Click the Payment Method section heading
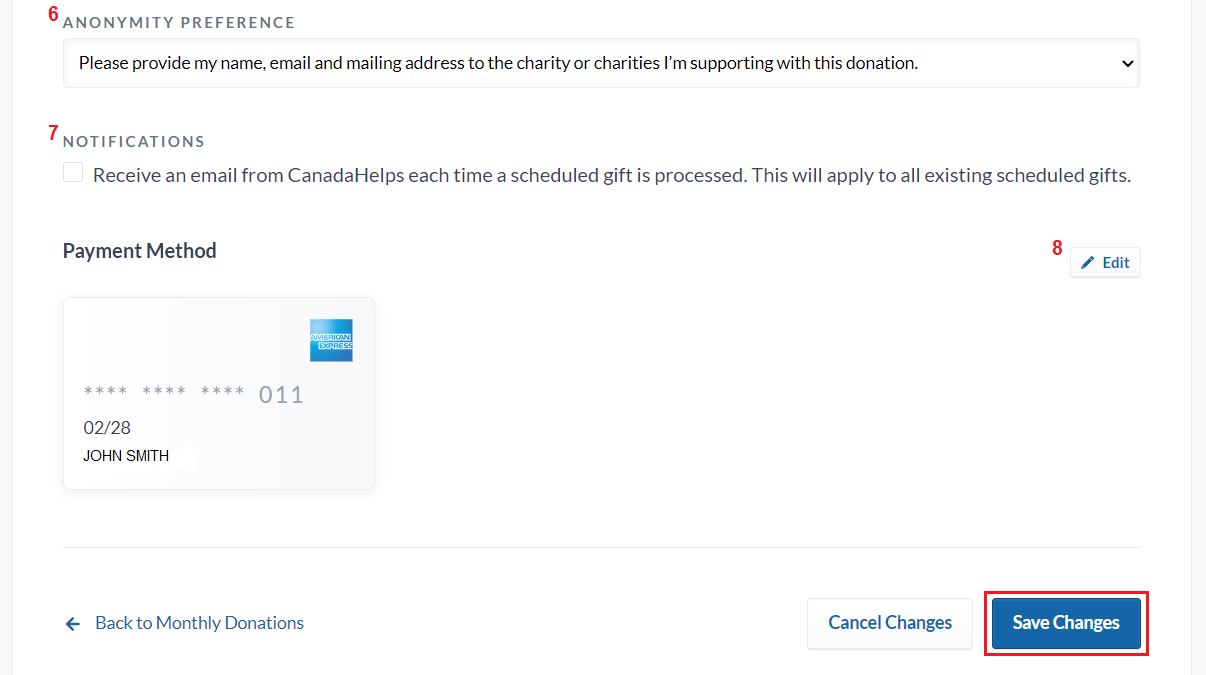 click(x=139, y=250)
